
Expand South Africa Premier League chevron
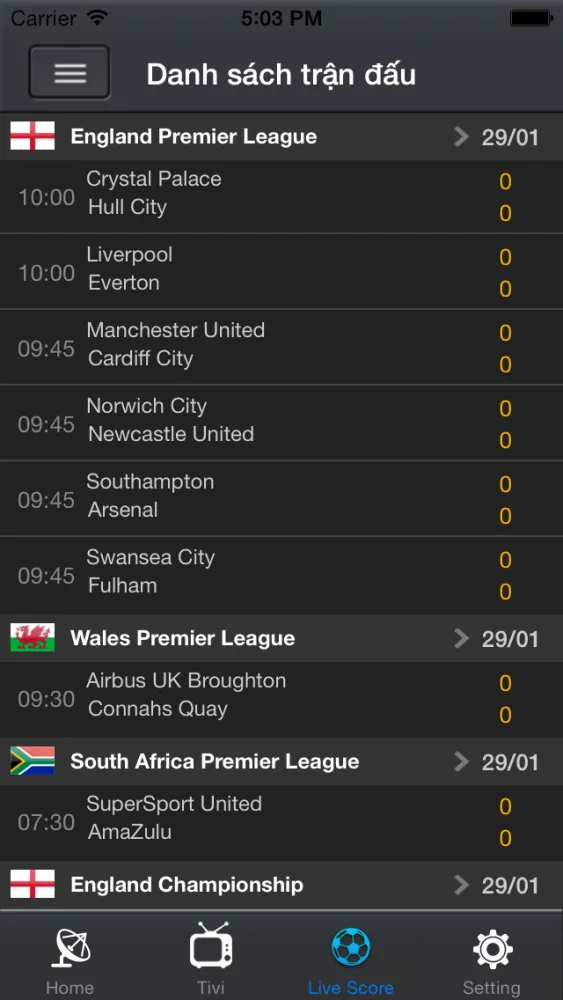click(x=461, y=761)
